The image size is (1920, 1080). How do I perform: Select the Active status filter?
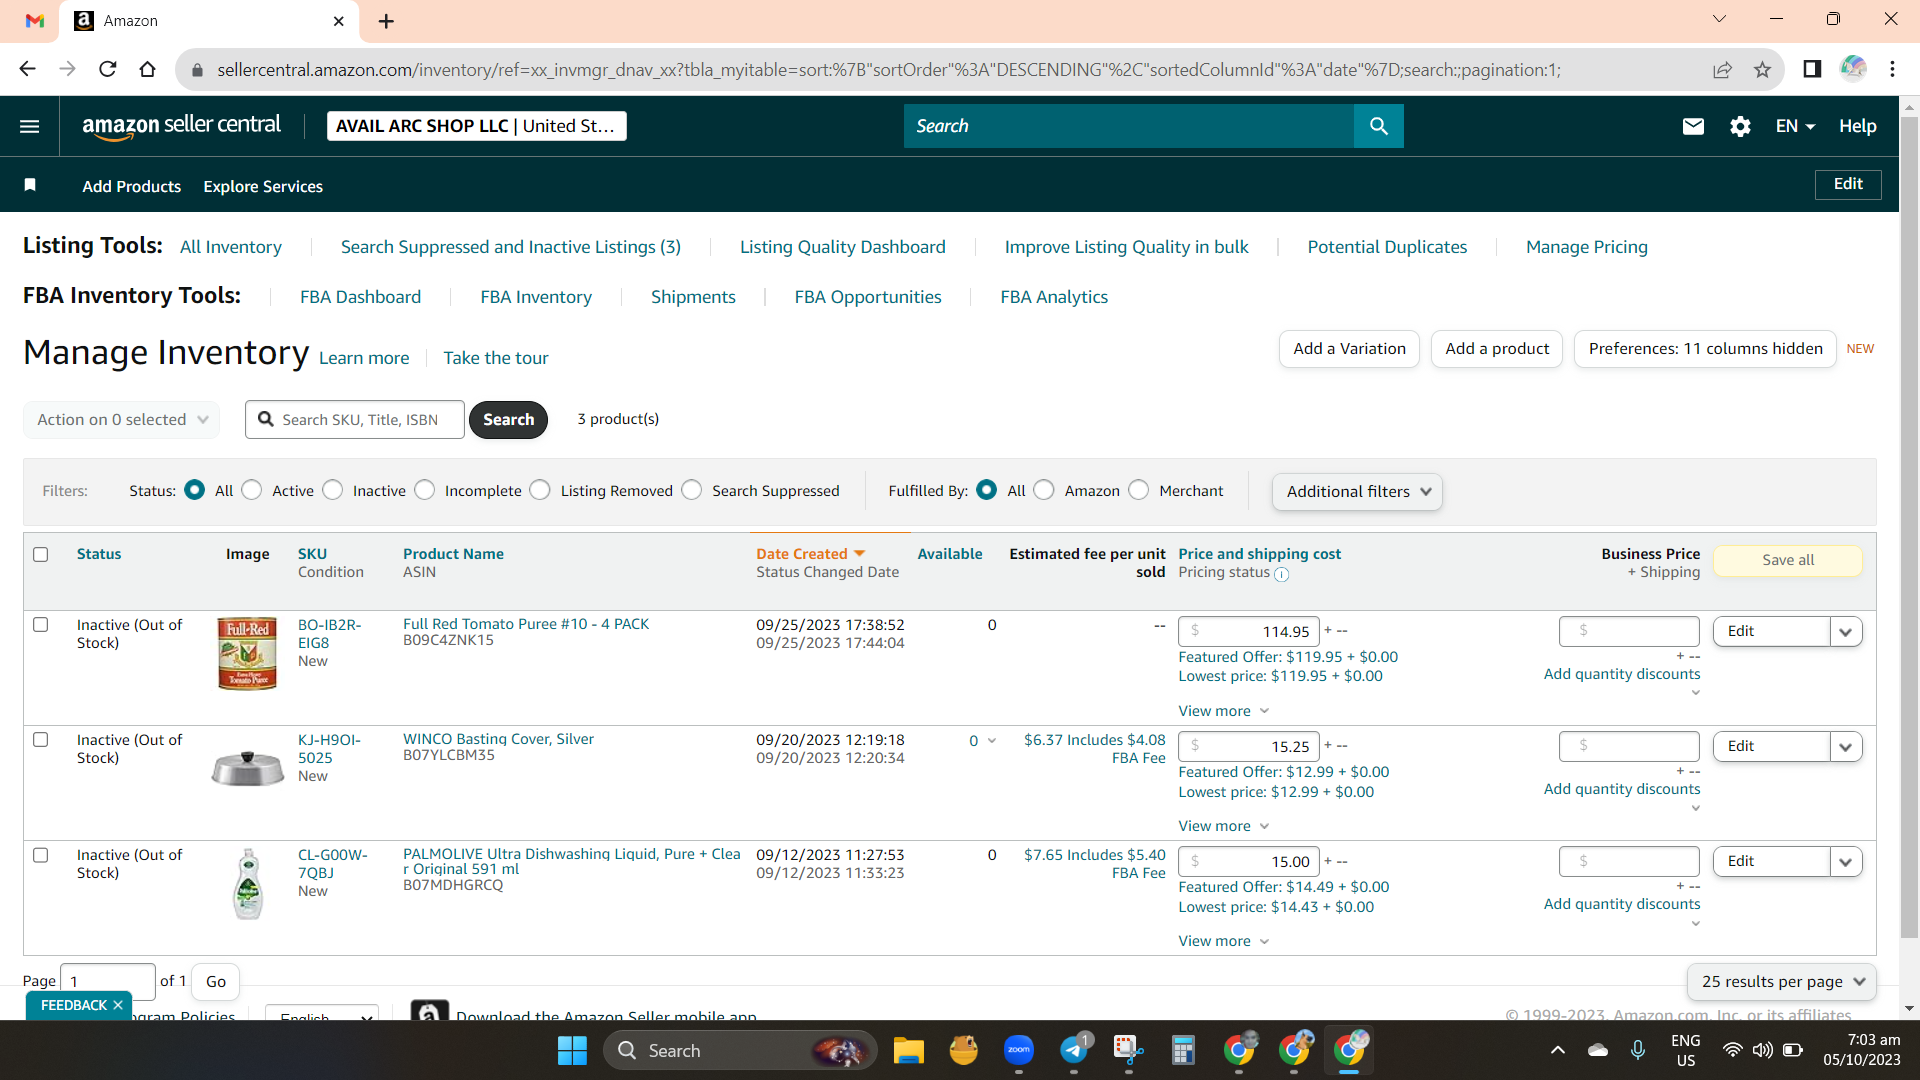[x=252, y=490]
